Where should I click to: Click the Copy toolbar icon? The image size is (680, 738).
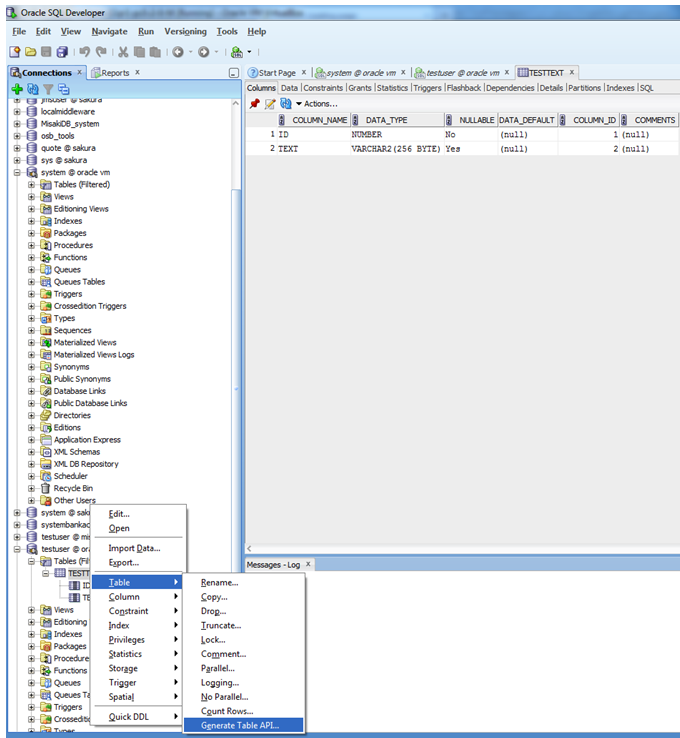139,52
